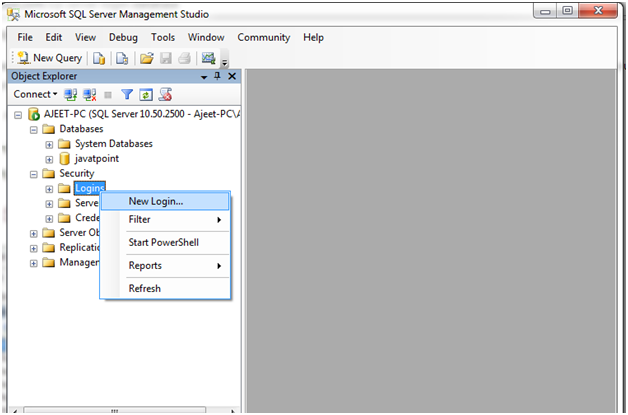Click Refresh in the context menu
Viewport: 628px width, 415px height.
(145, 288)
